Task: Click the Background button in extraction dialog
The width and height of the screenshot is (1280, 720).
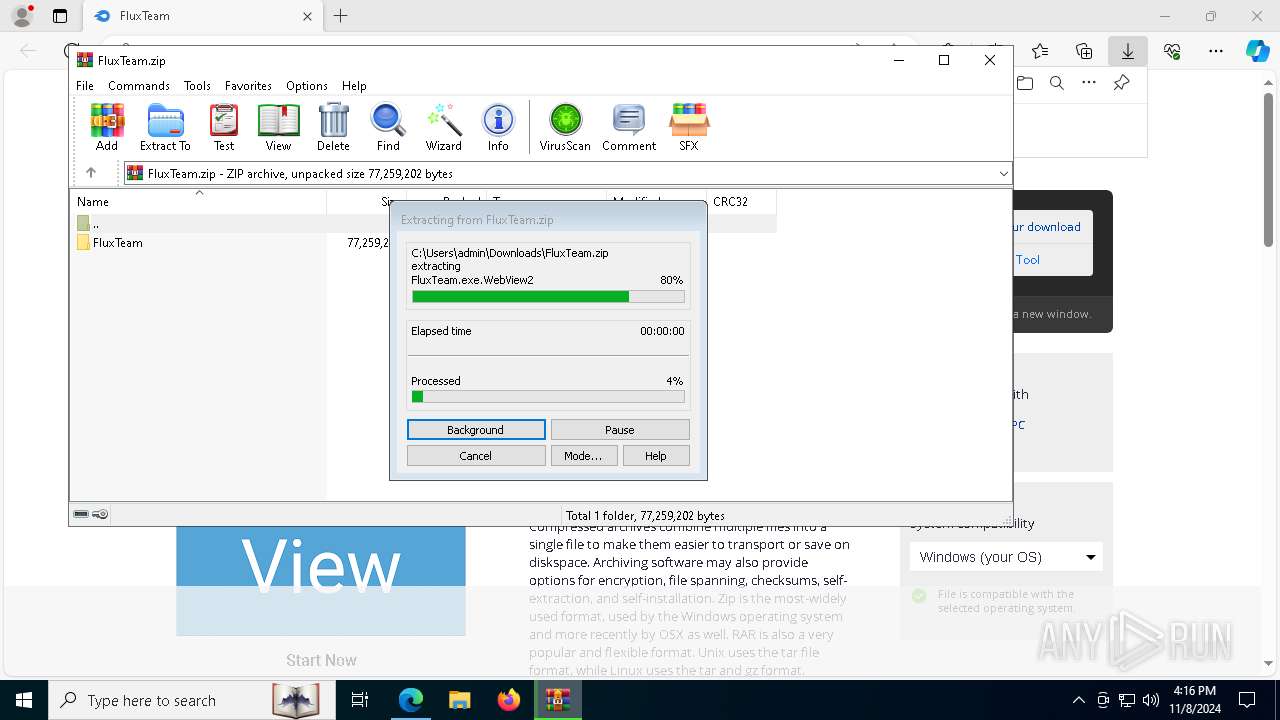Action: [x=476, y=430]
